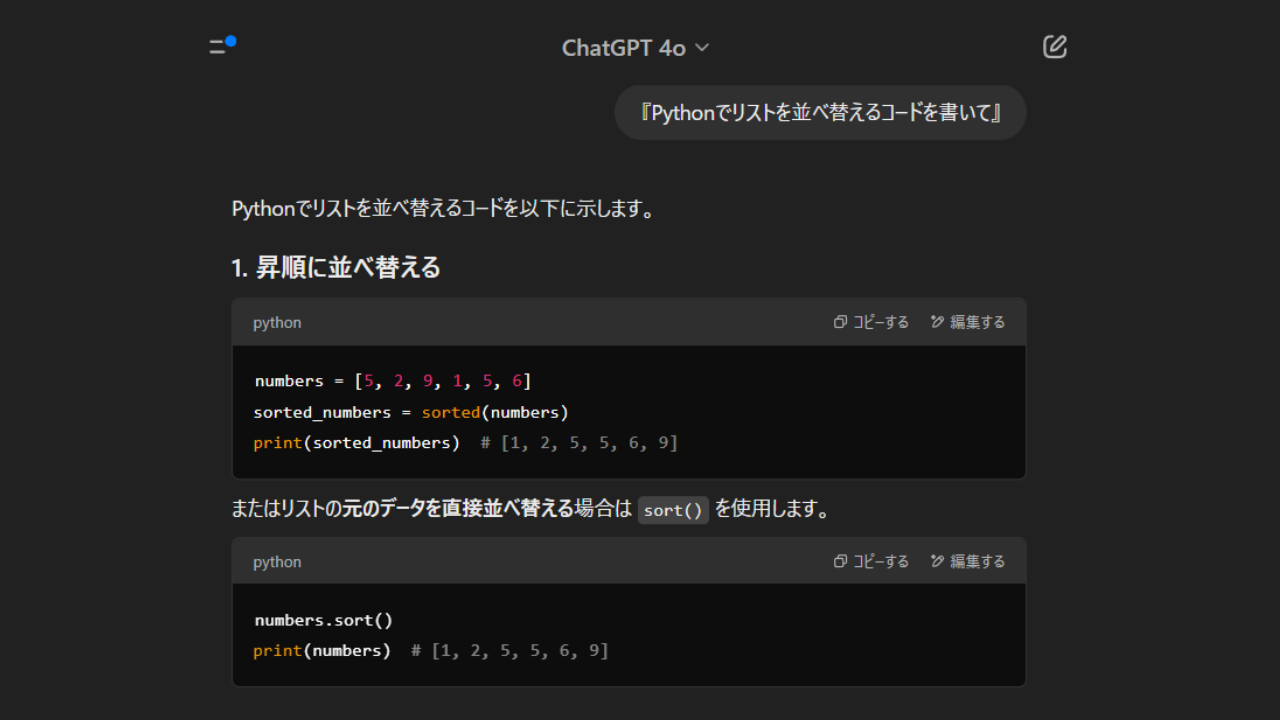Image resolution: width=1280 pixels, height=720 pixels.
Task: Click the bold text 元のデータを直接並べ替える
Action: click(x=458, y=509)
